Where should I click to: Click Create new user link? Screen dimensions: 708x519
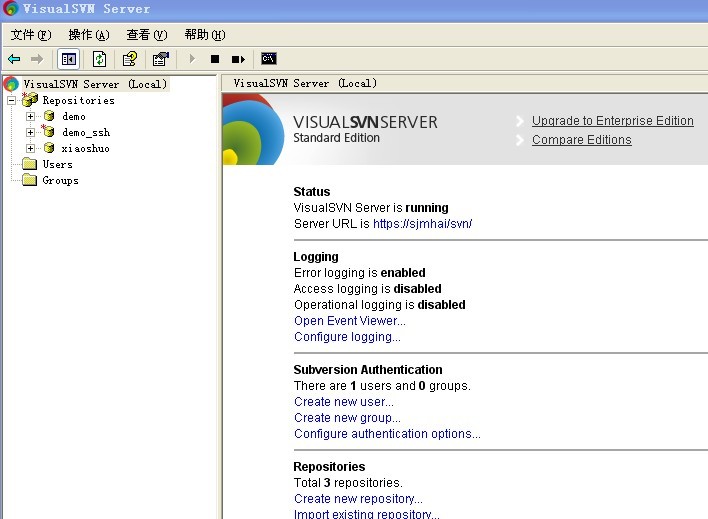344,402
